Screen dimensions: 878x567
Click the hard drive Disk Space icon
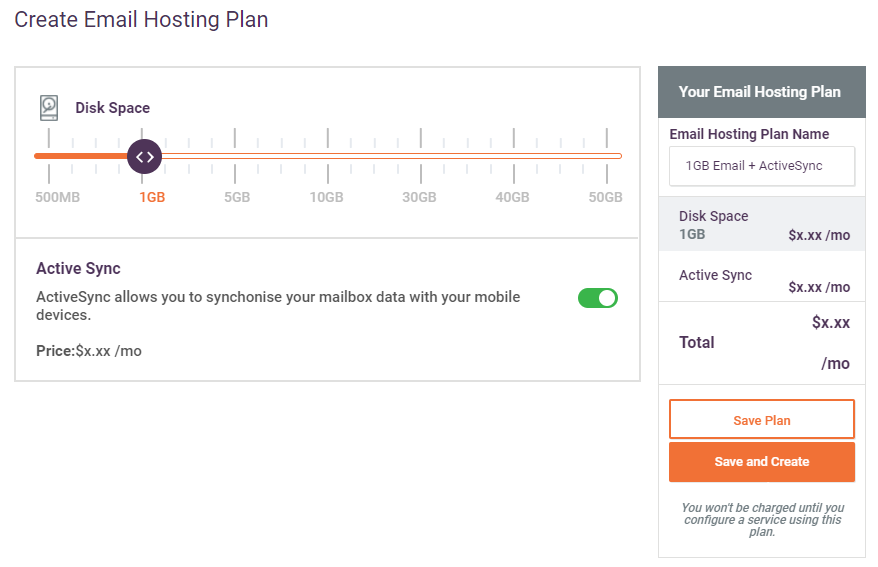coord(49,107)
